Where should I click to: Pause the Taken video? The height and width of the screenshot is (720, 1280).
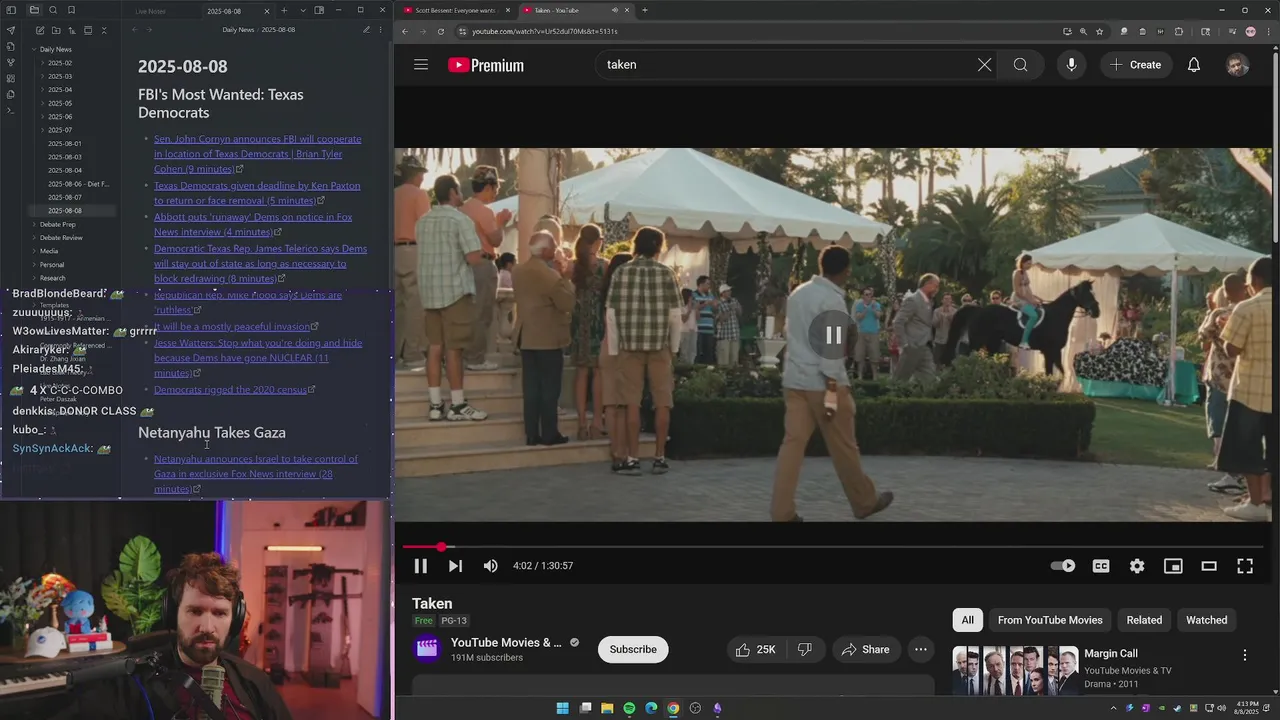pos(420,566)
